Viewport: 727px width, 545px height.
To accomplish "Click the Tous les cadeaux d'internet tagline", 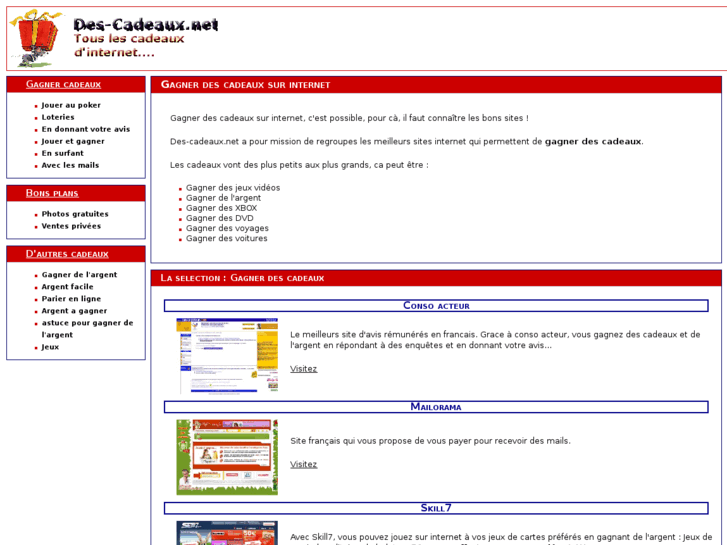I will (x=129, y=45).
